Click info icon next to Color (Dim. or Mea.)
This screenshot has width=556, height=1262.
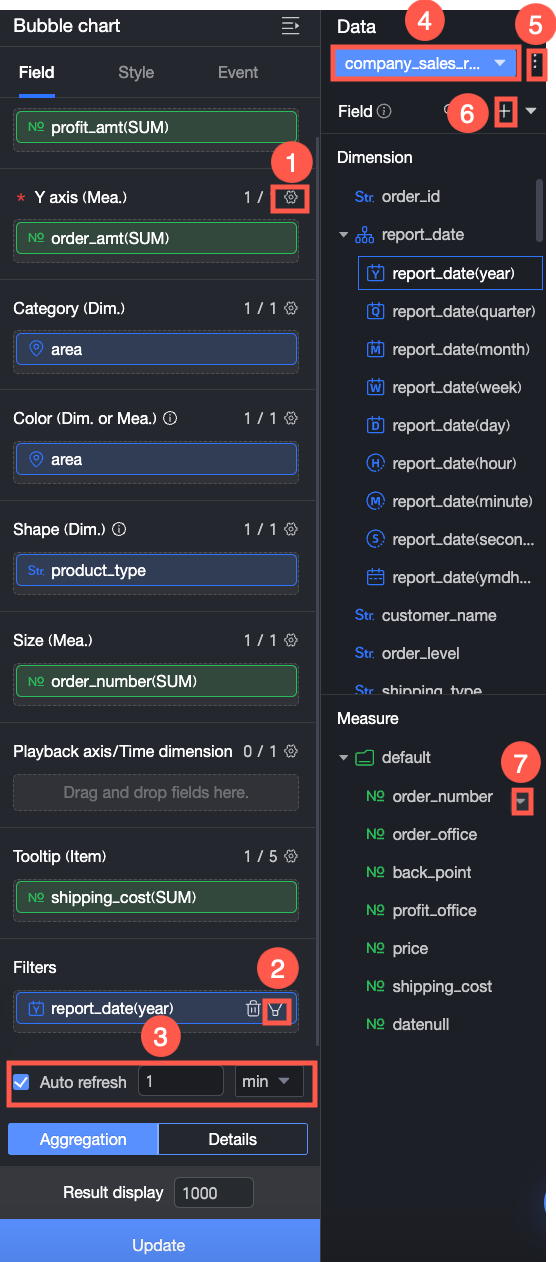coord(169,418)
